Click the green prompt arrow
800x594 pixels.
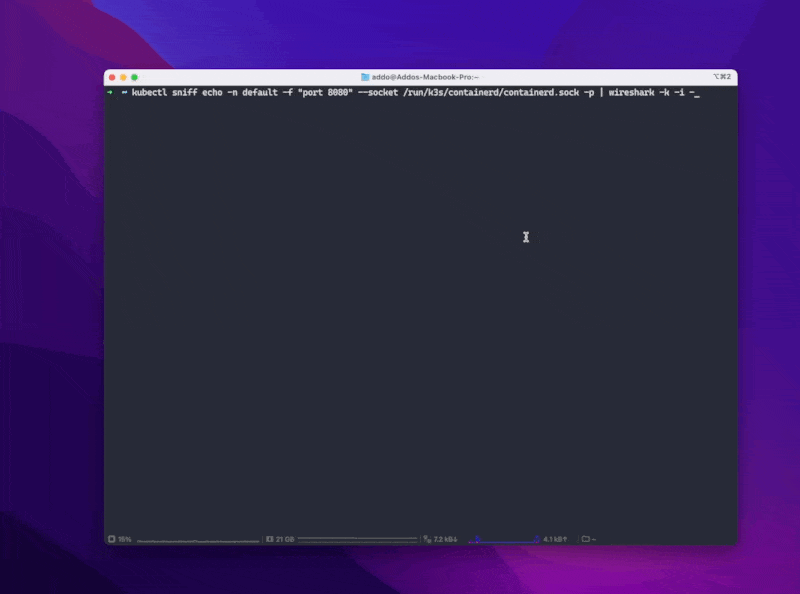coord(110,92)
